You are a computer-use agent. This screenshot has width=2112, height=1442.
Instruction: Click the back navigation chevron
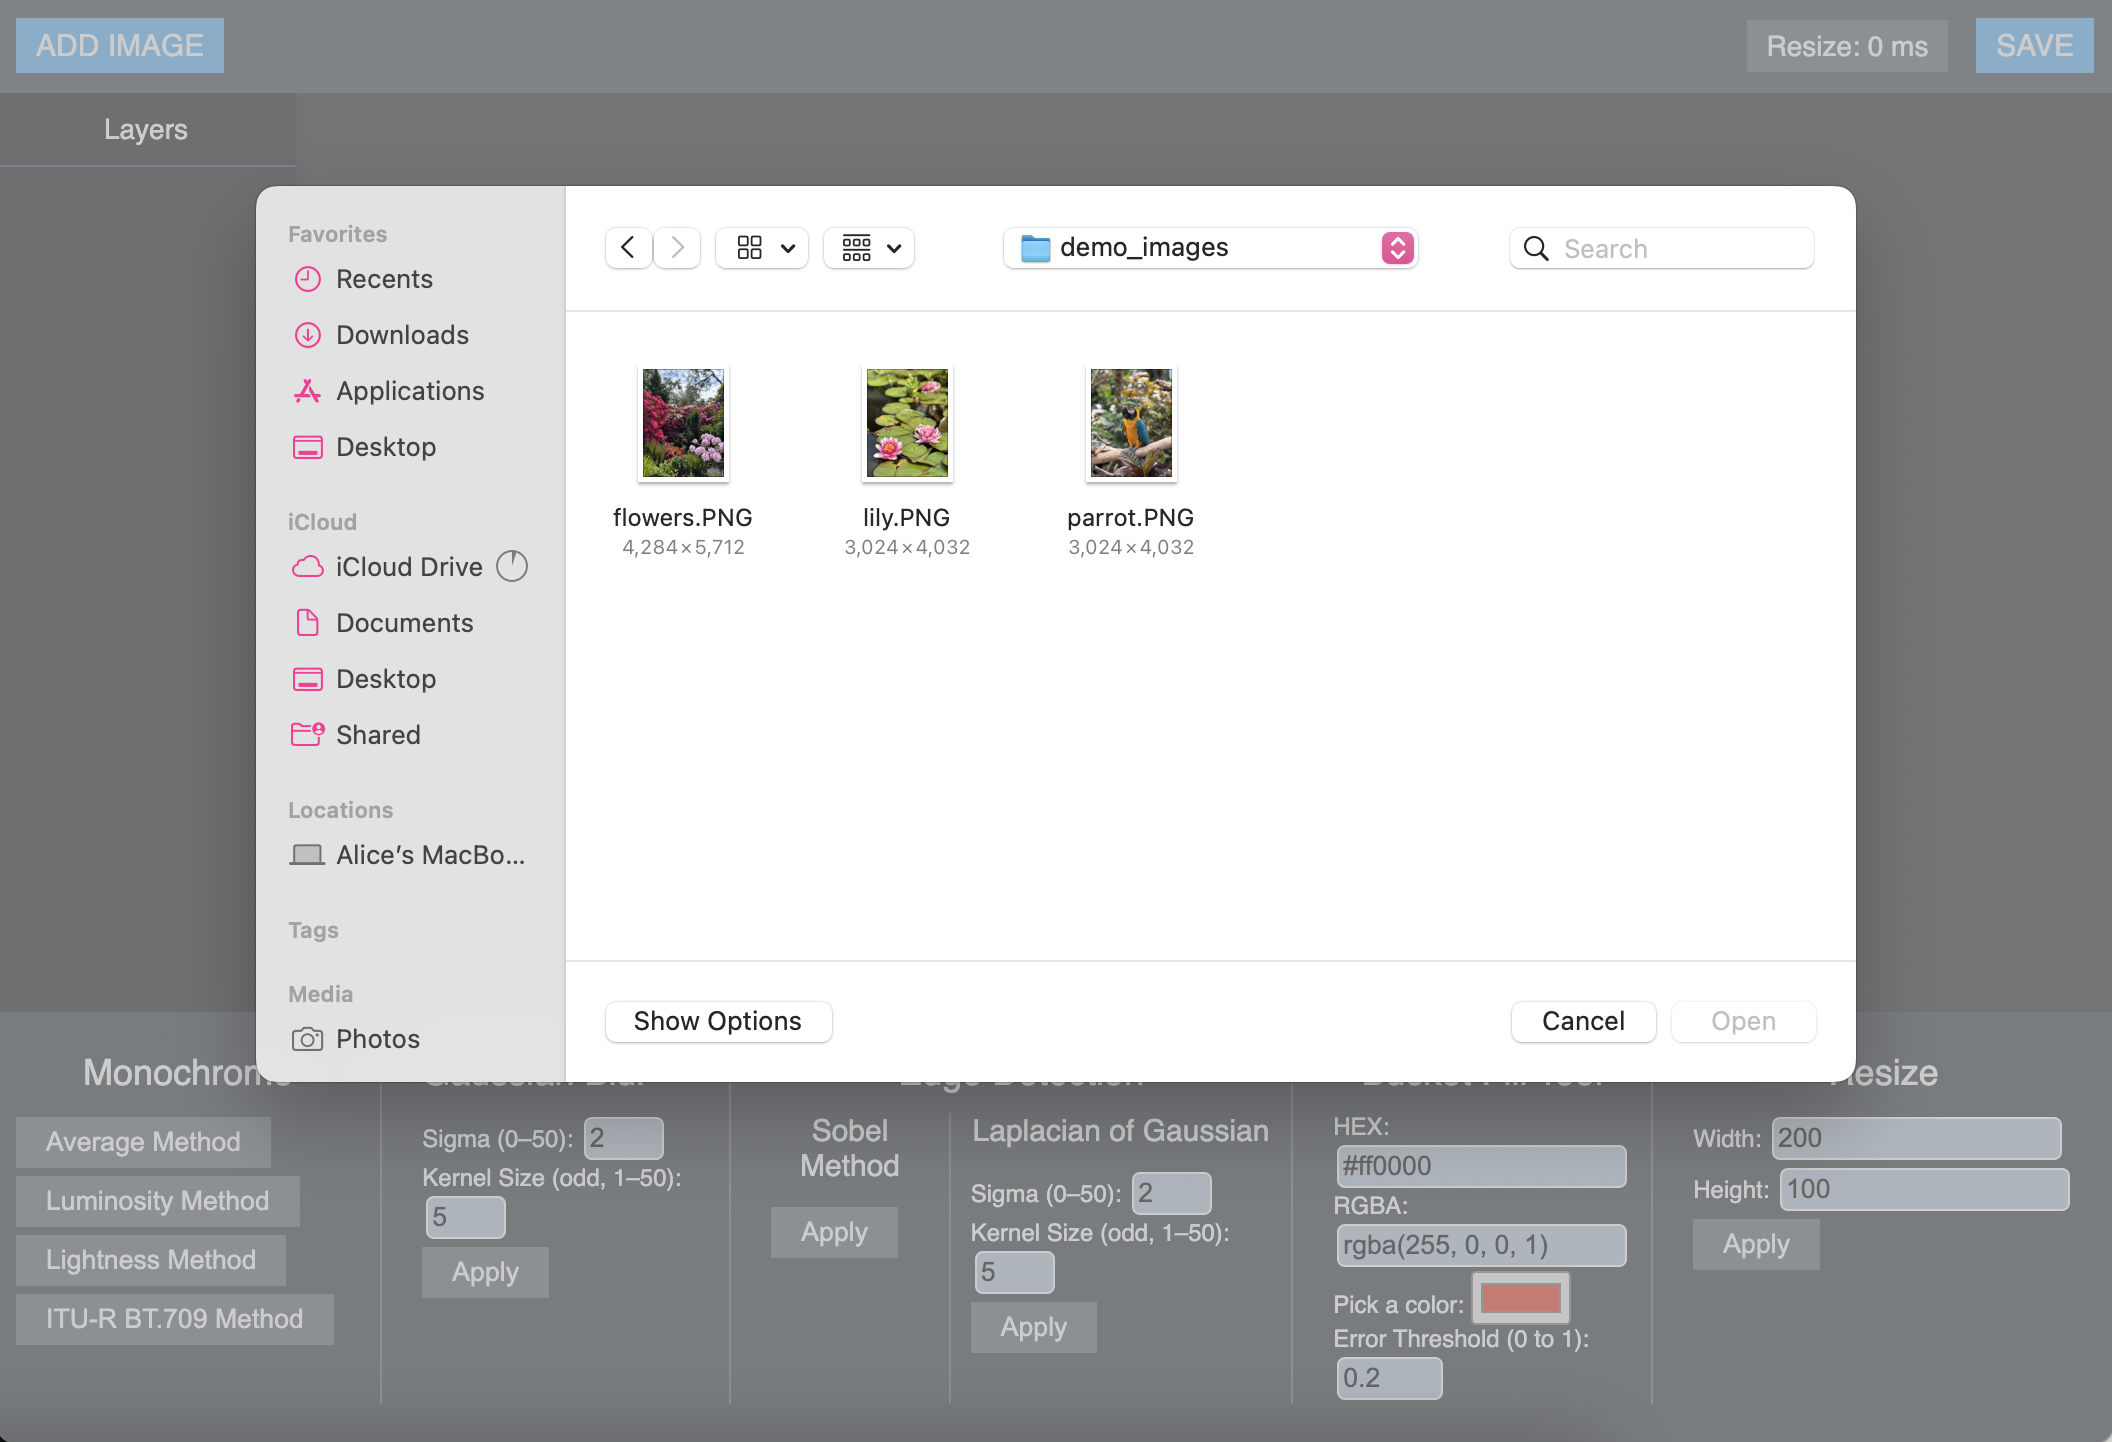[628, 247]
